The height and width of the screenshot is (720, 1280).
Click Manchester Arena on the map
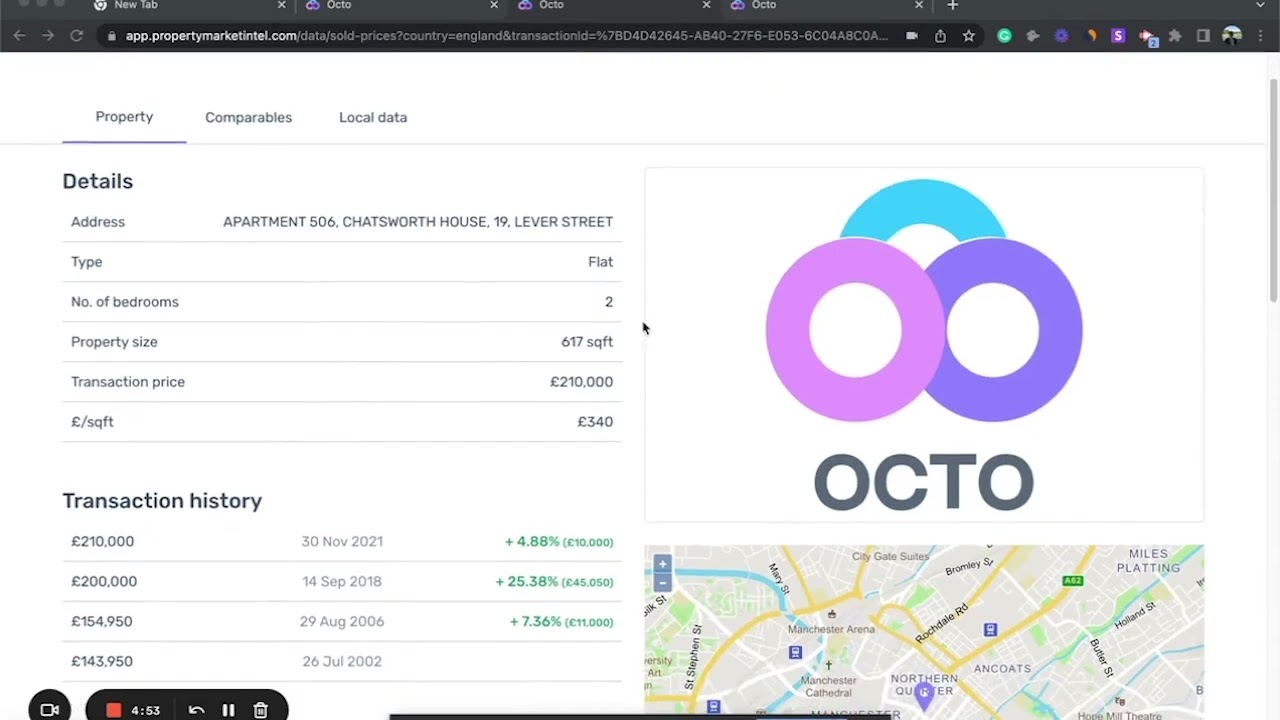pyautogui.click(x=830, y=629)
